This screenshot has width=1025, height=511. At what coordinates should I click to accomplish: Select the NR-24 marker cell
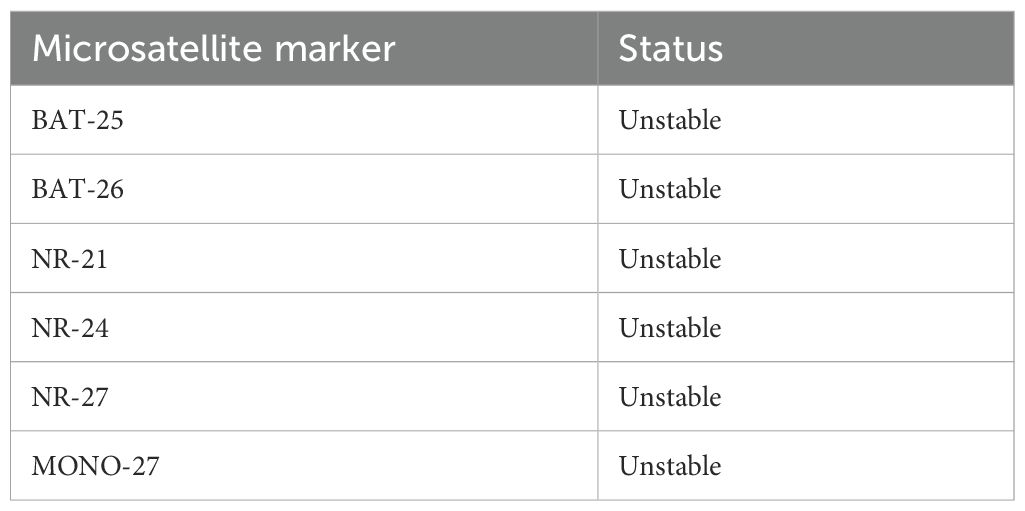pyautogui.click(x=70, y=328)
